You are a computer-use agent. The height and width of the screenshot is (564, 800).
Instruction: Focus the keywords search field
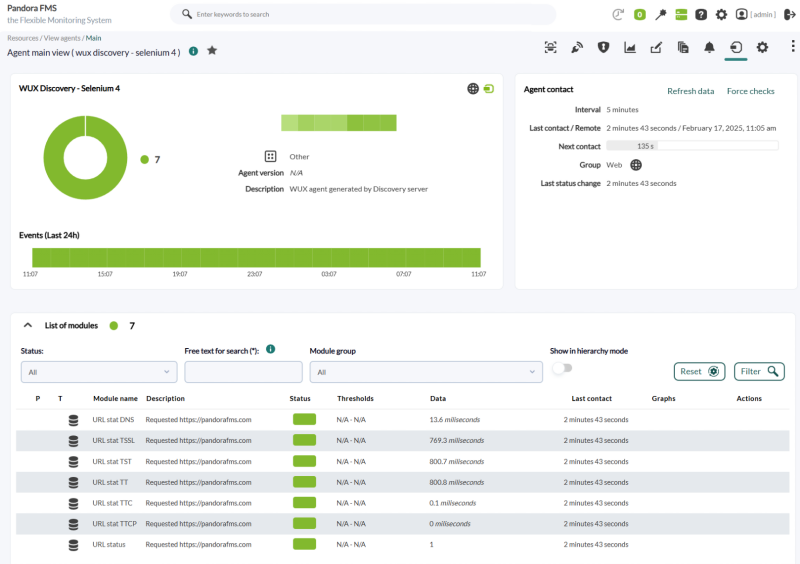tap(363, 14)
